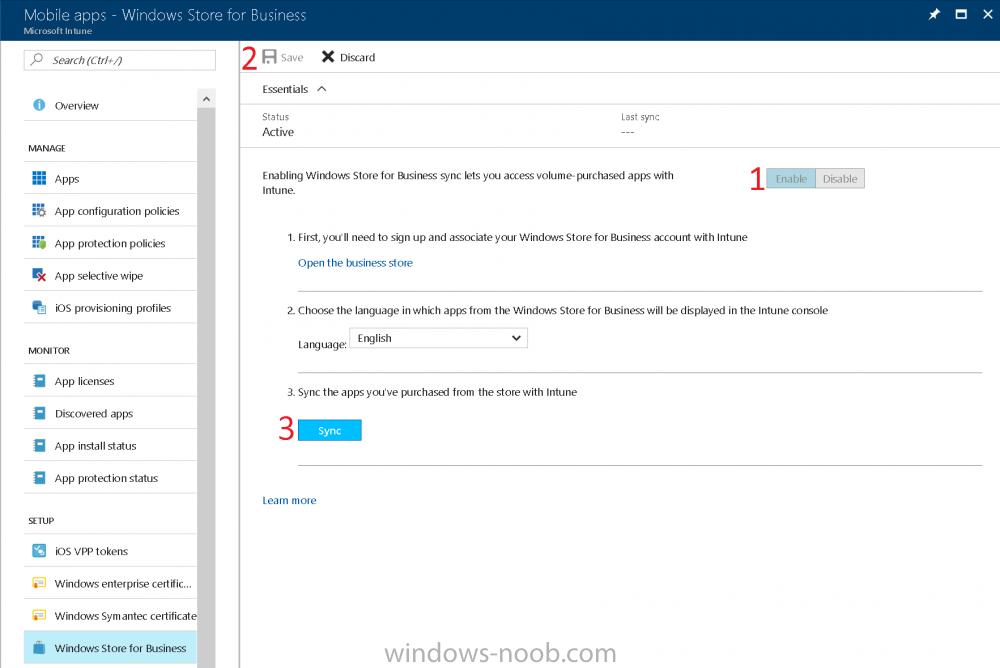Go to App configuration policies
Image resolution: width=1000 pixels, height=668 pixels.
tap(110, 211)
